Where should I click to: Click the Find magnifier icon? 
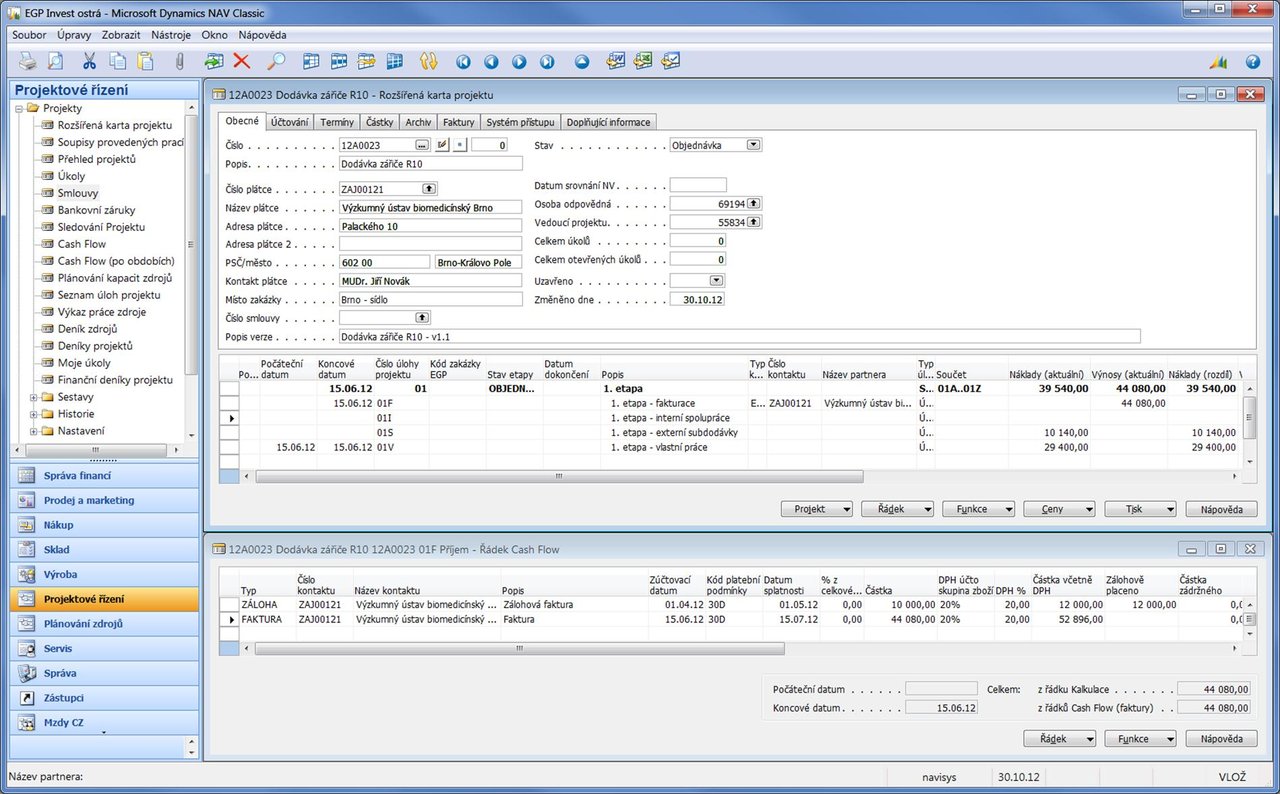click(x=276, y=61)
